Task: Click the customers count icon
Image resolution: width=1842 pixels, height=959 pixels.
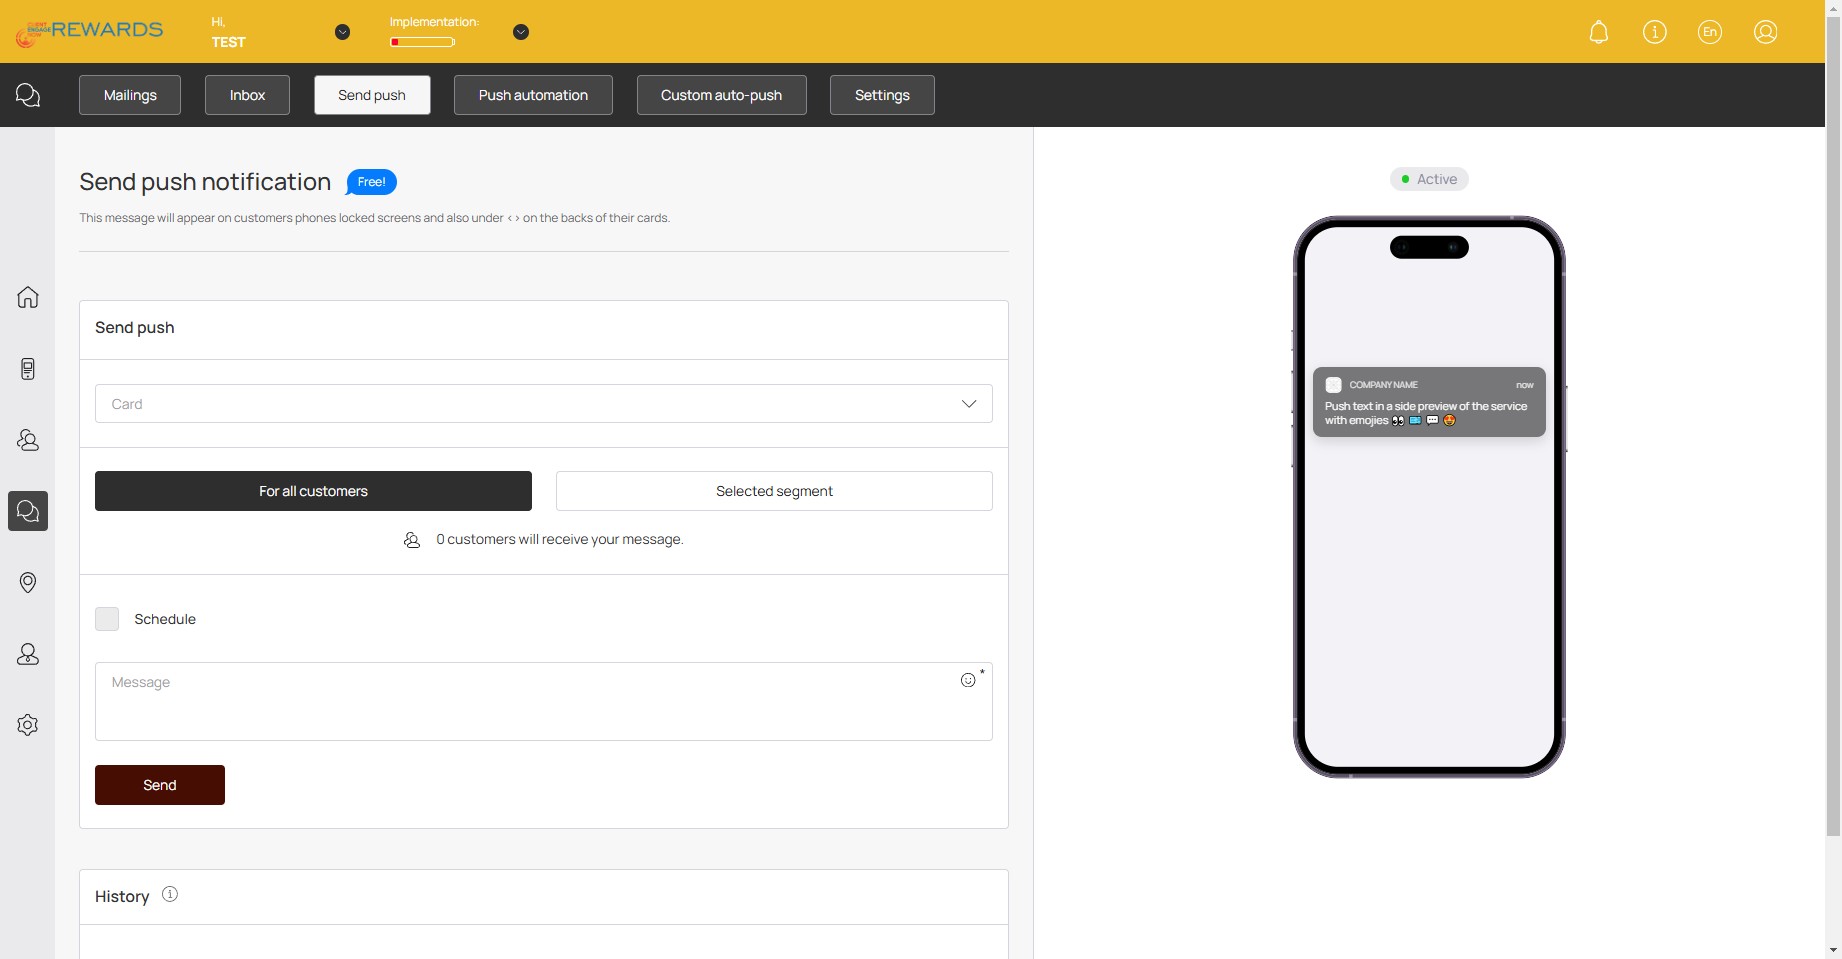Action: [x=412, y=540]
